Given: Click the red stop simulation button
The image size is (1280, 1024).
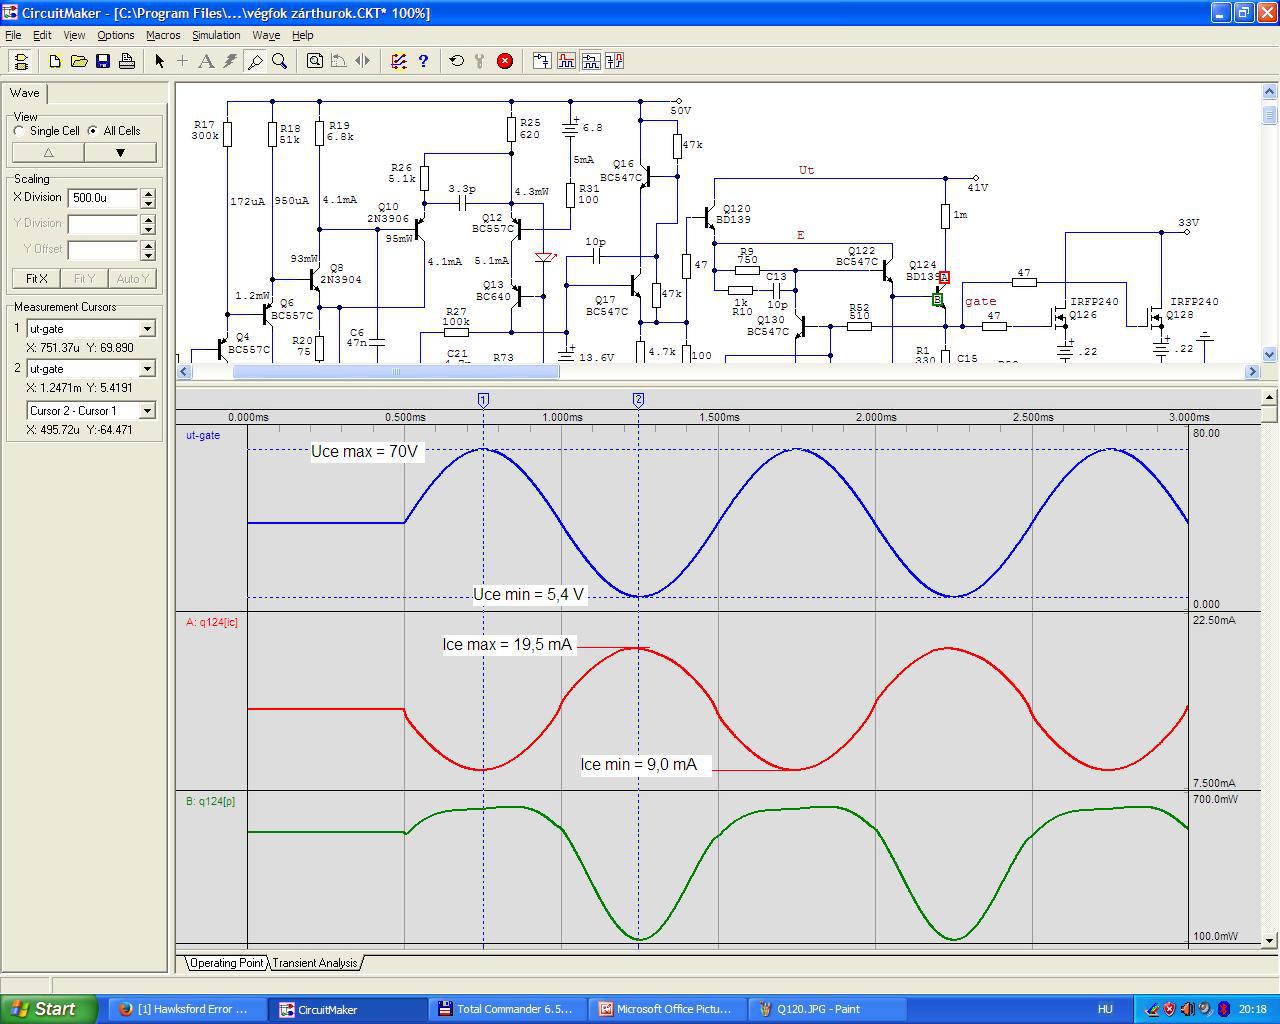Looking at the screenshot, I should 505,61.
